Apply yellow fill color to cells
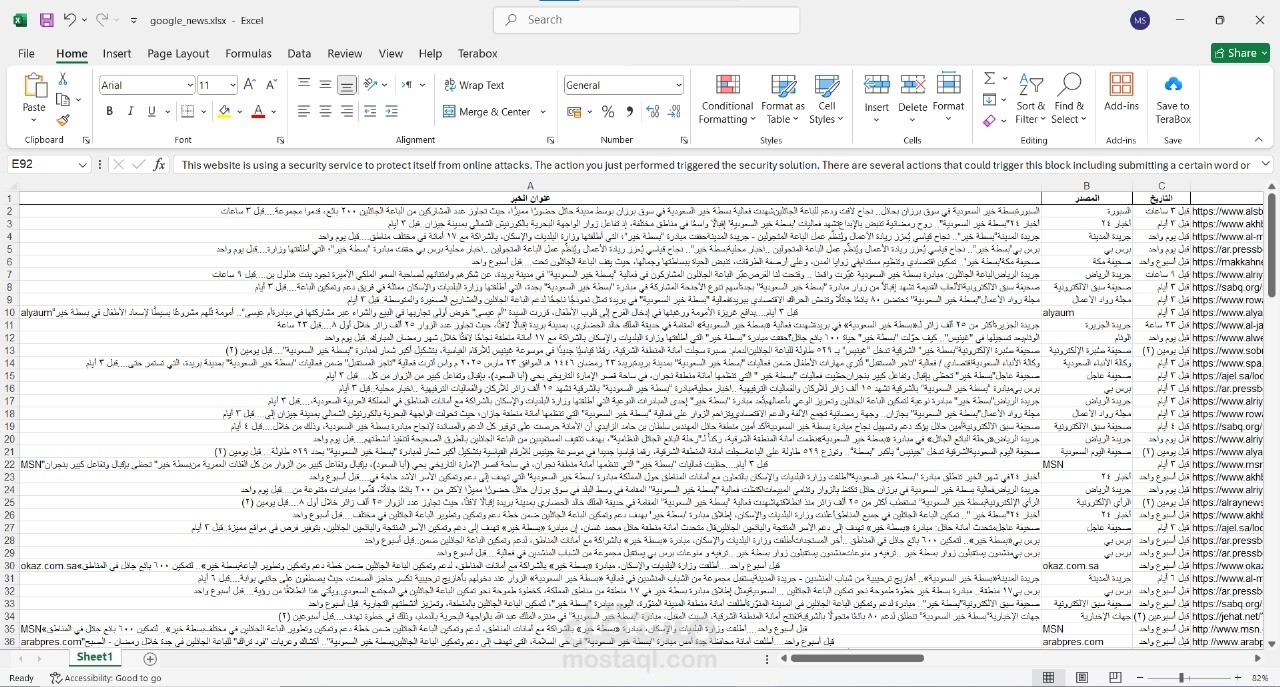 pyautogui.click(x=224, y=111)
